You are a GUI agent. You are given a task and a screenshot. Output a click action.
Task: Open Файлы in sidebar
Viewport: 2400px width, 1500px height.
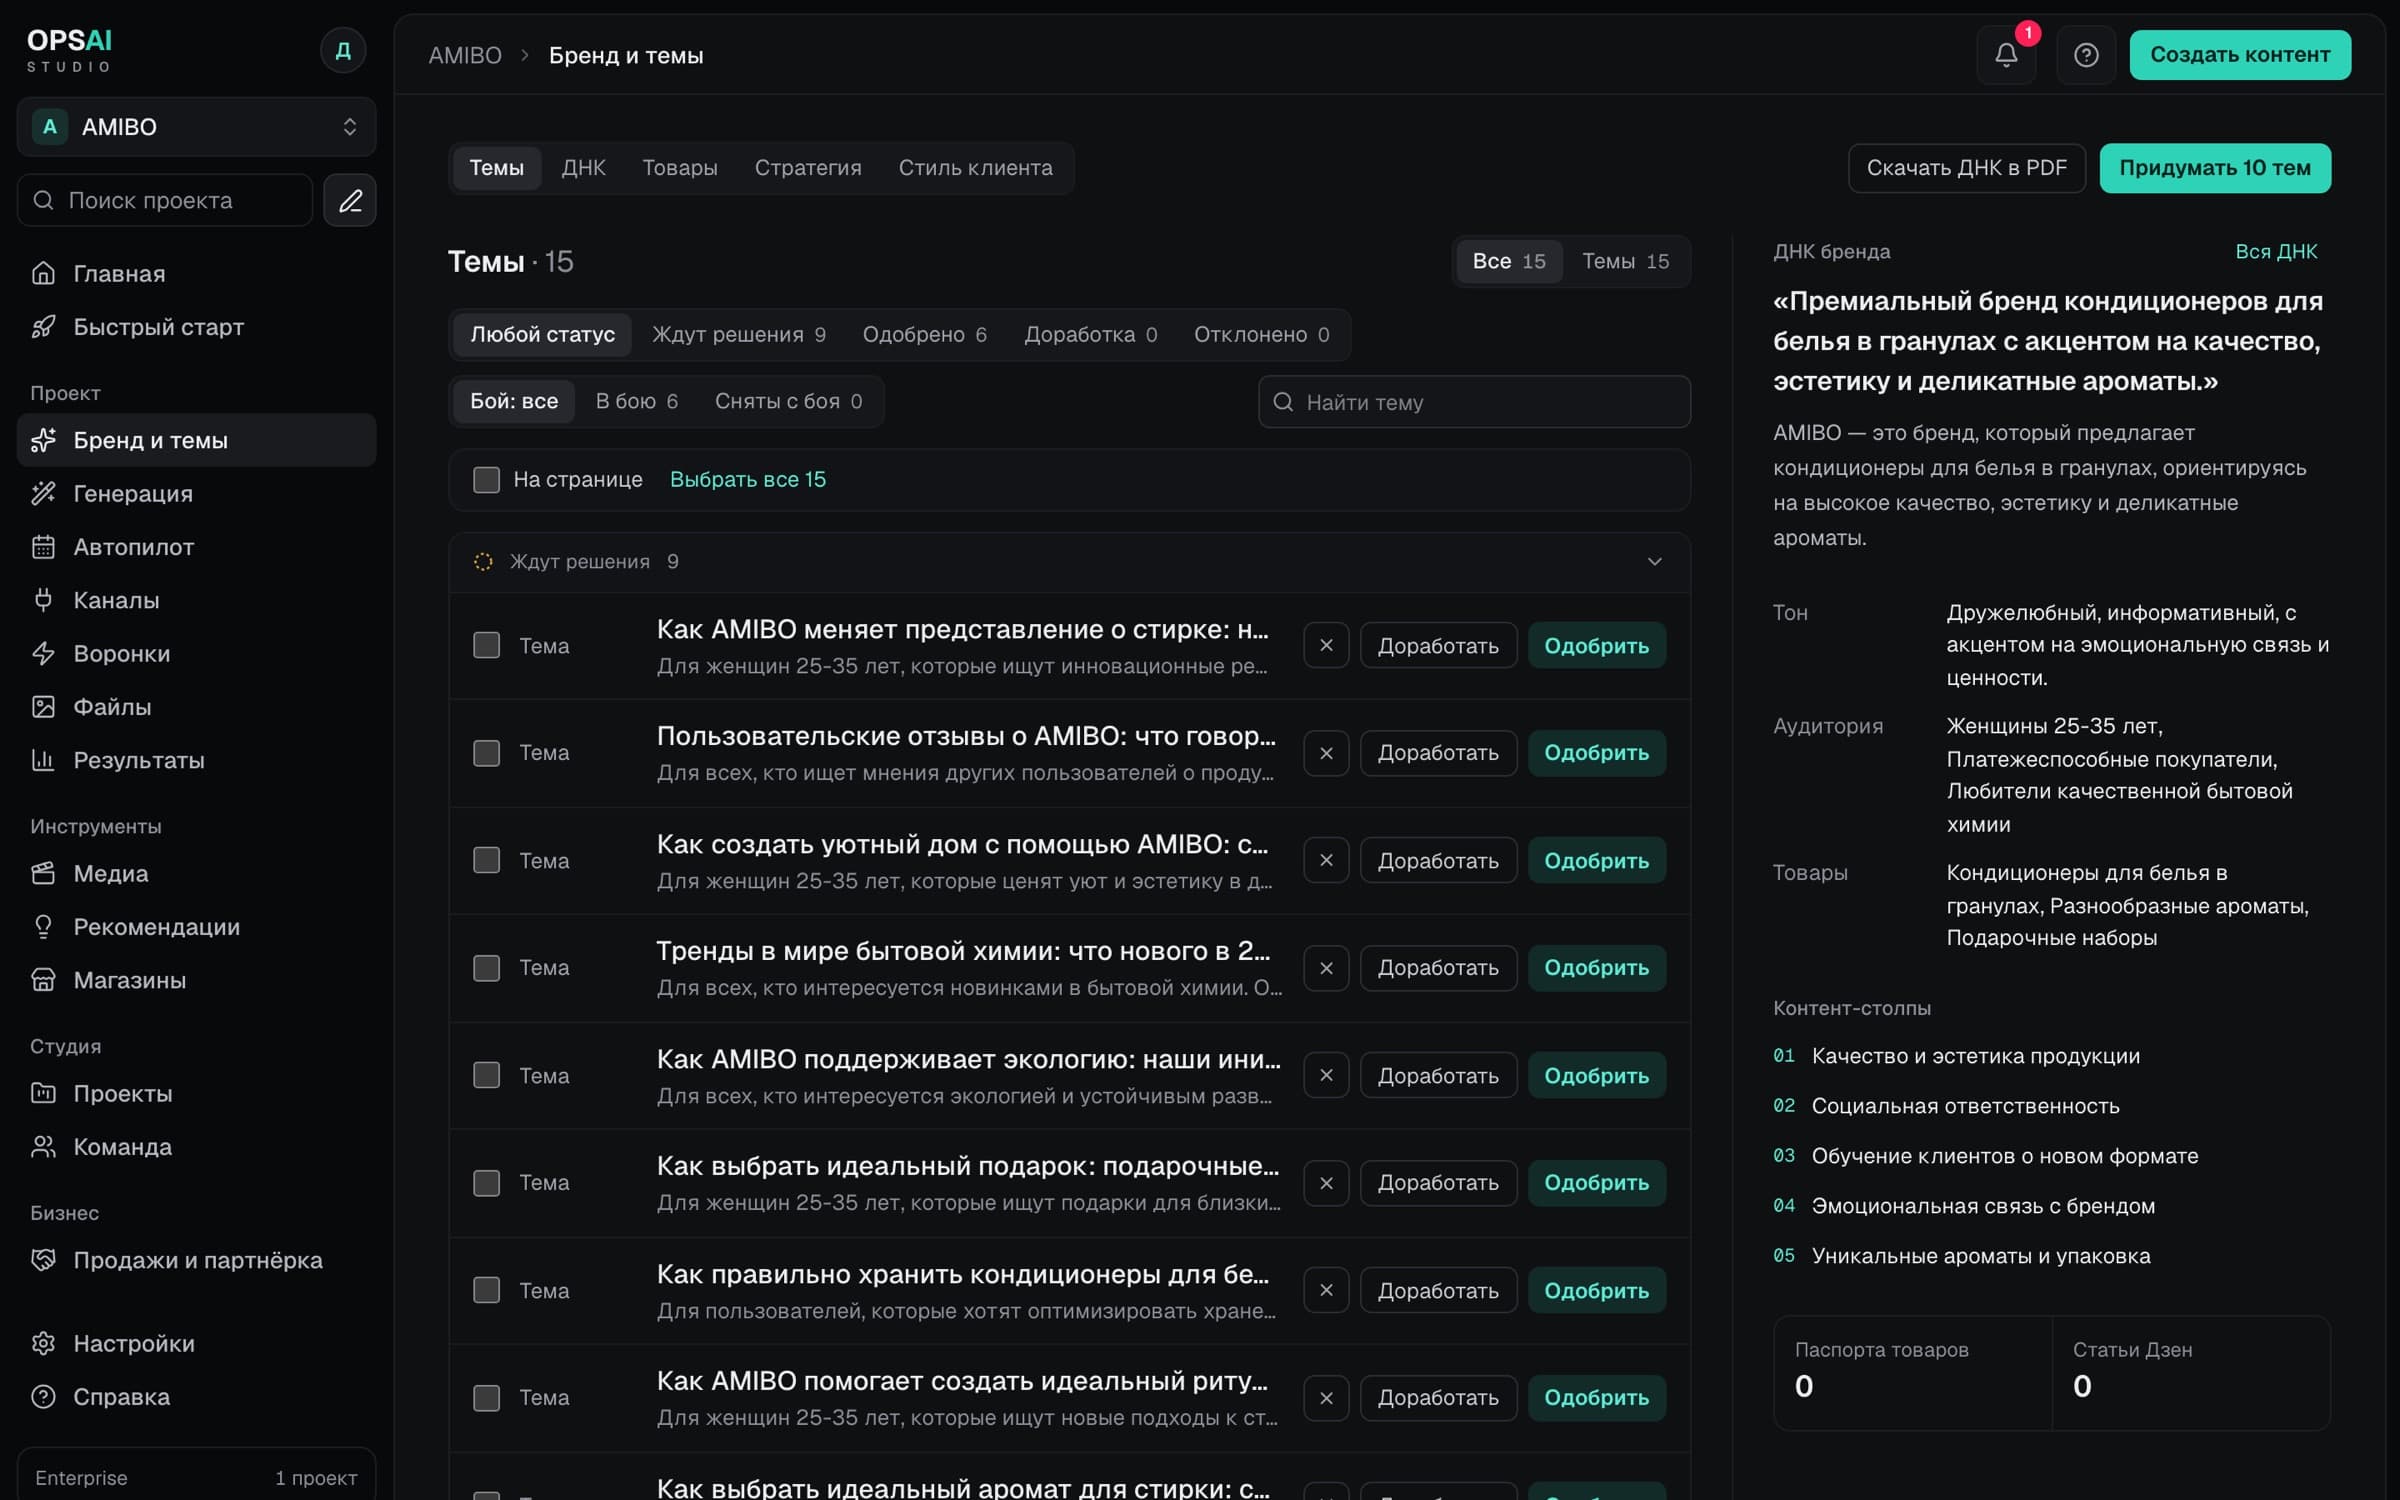[x=196, y=707]
